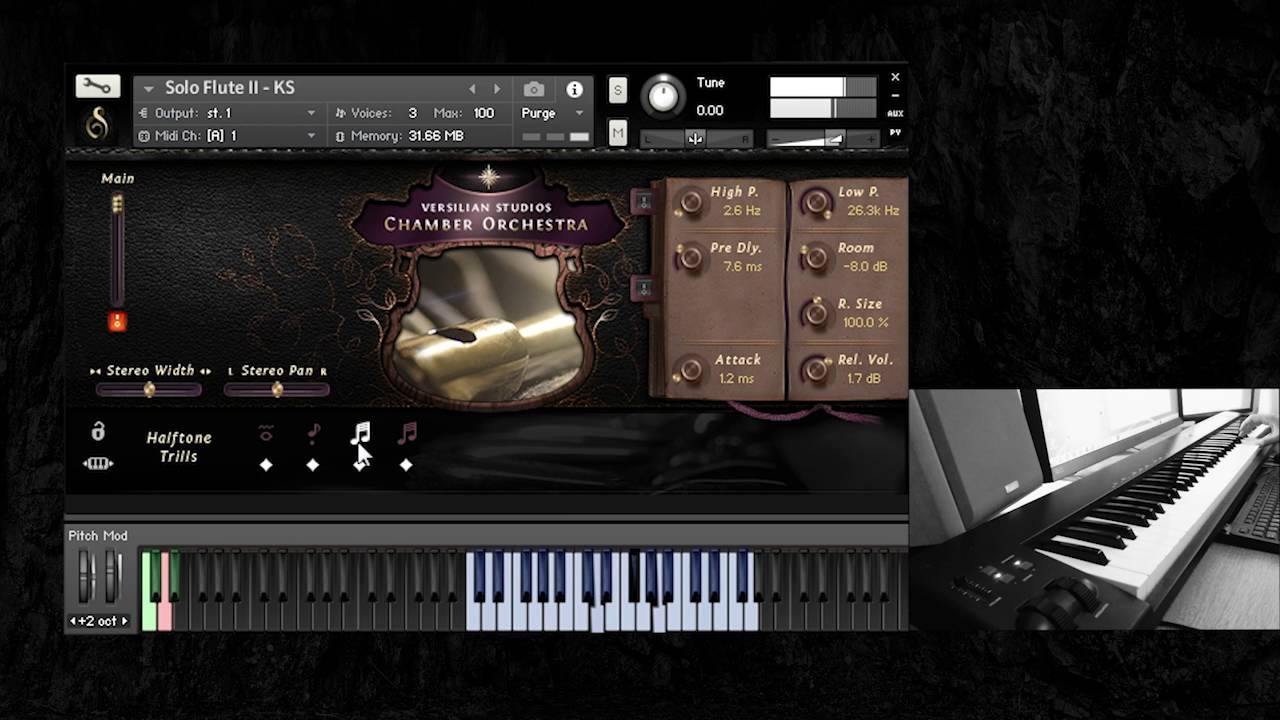This screenshot has width=1280, height=720.
Task: Click the diamond under the staccato icon
Action: tap(313, 465)
